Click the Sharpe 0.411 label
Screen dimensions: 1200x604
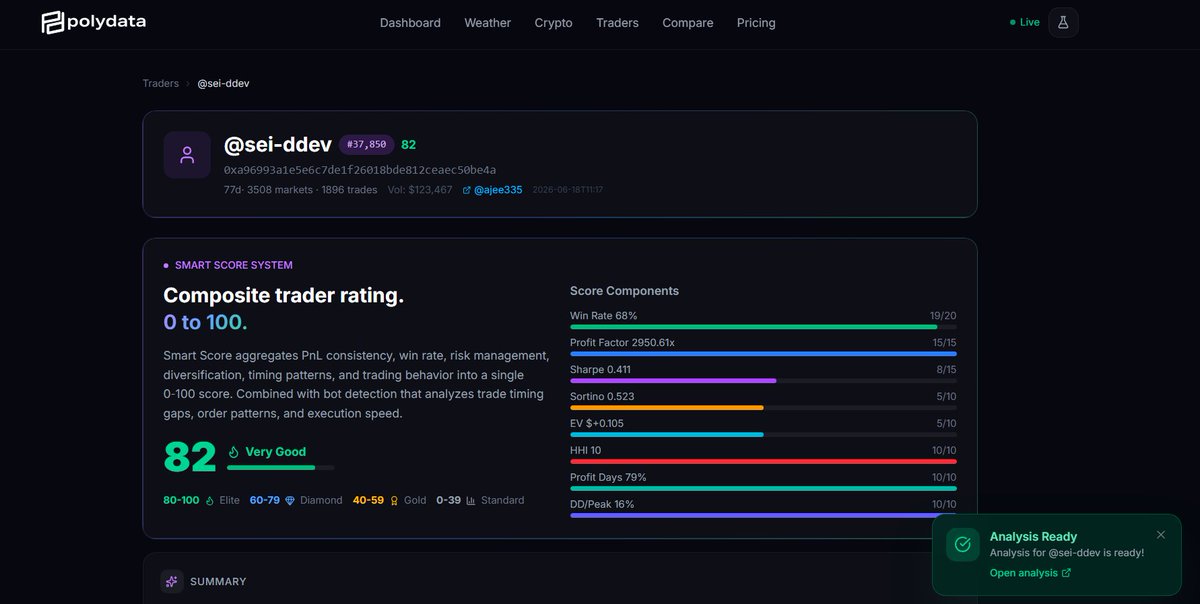pyautogui.click(x=600, y=369)
